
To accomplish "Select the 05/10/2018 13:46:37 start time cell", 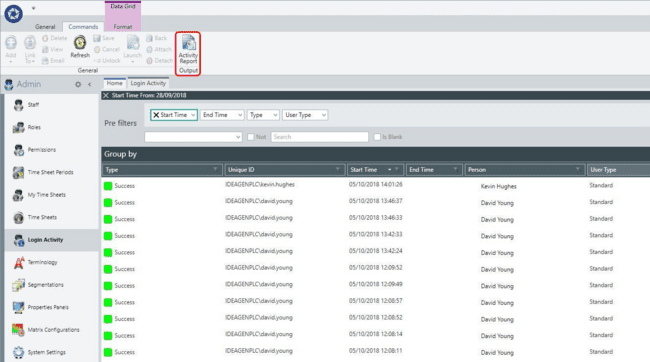I will click(376, 201).
